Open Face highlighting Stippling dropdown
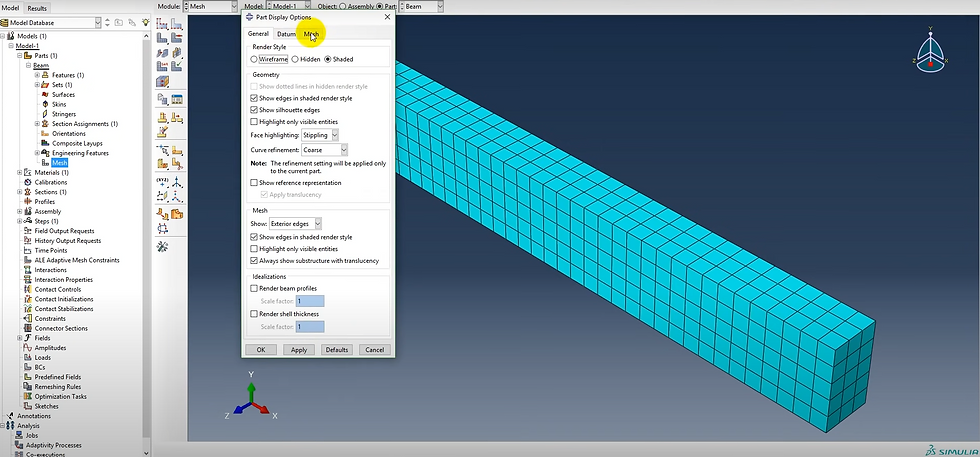980x457 pixels. [320, 134]
